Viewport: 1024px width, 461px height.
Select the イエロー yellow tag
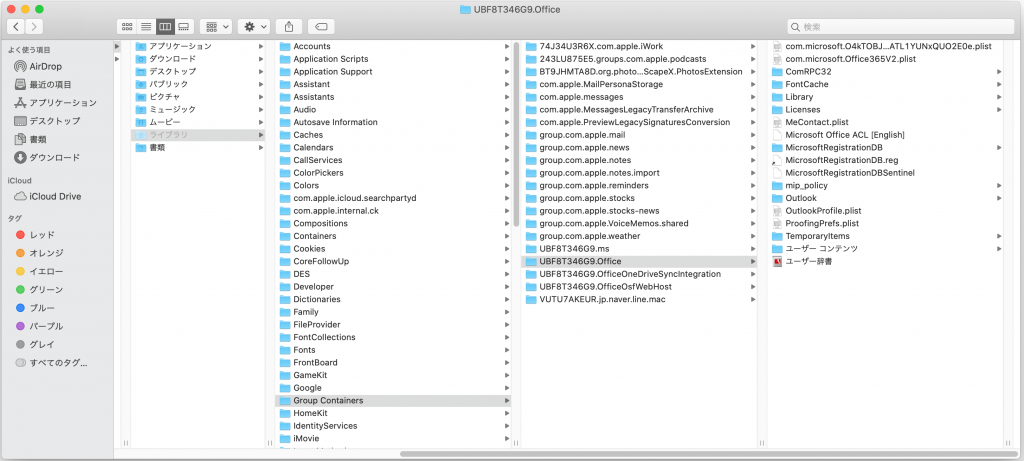pos(39,271)
